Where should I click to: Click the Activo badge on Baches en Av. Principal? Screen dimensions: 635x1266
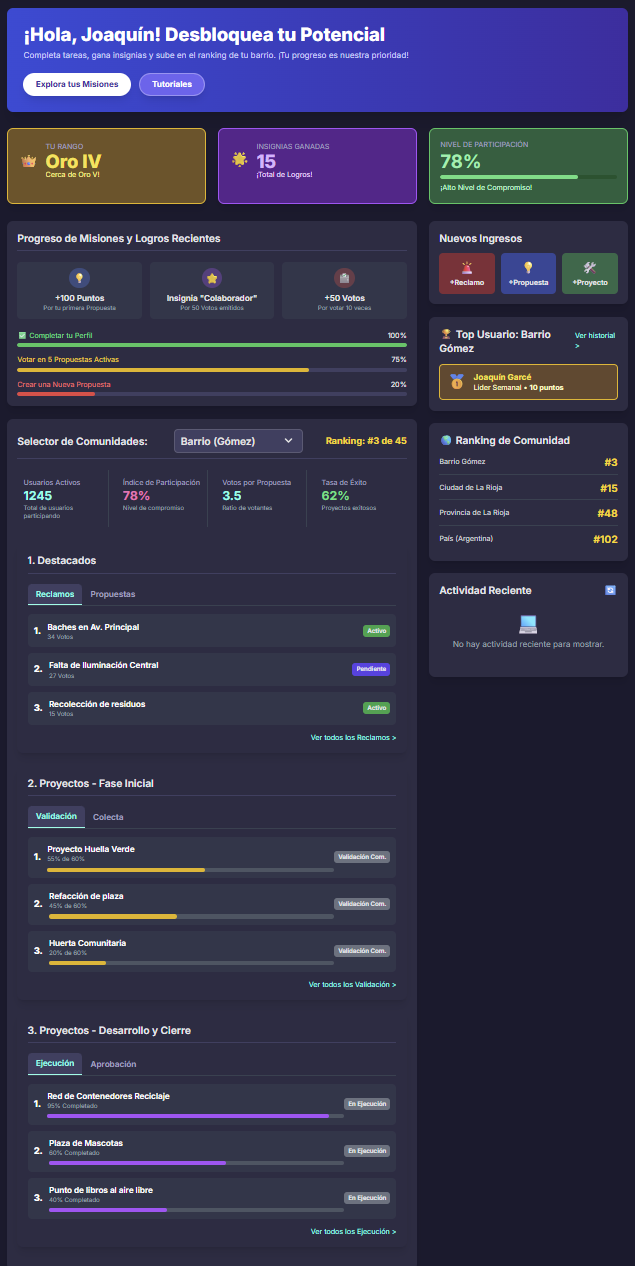(376, 631)
